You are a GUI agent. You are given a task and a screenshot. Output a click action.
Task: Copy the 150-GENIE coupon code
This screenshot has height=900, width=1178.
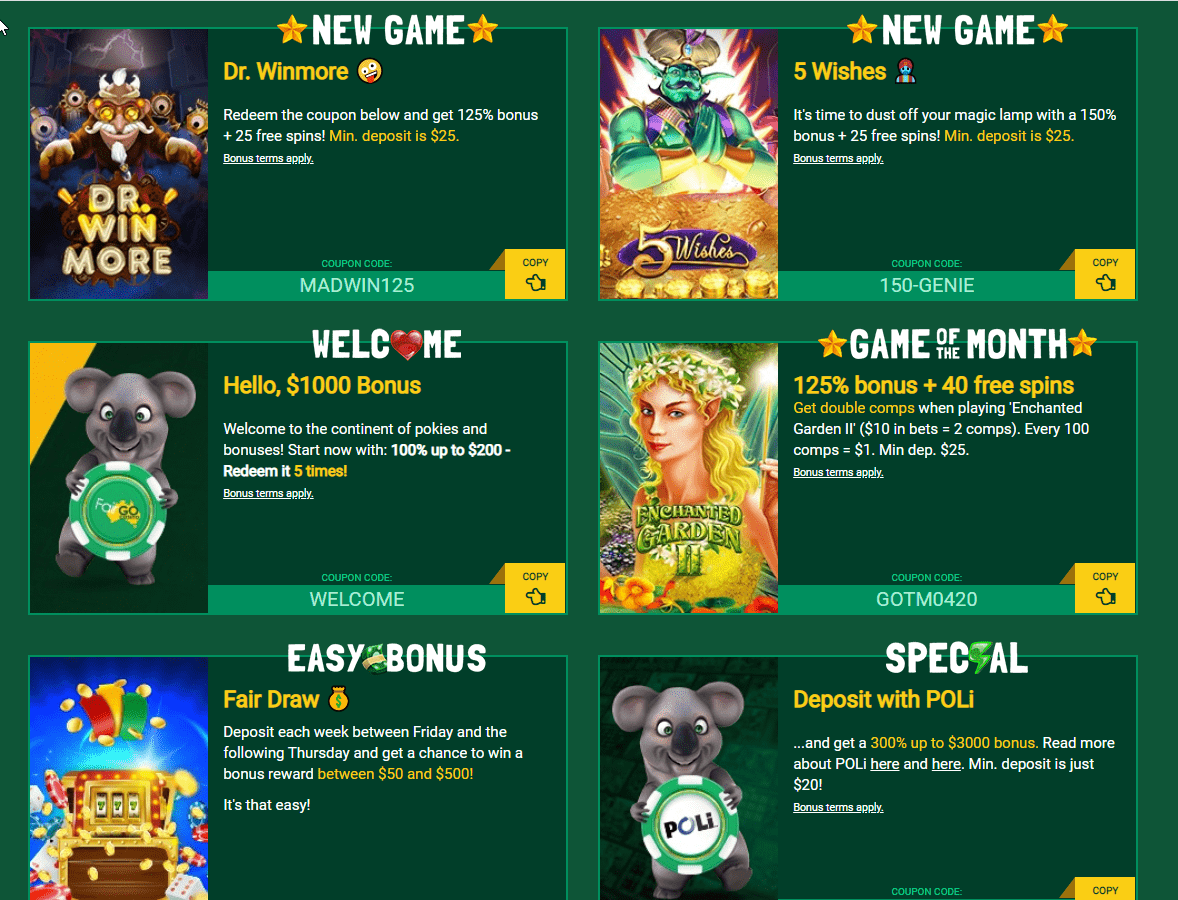point(1104,273)
